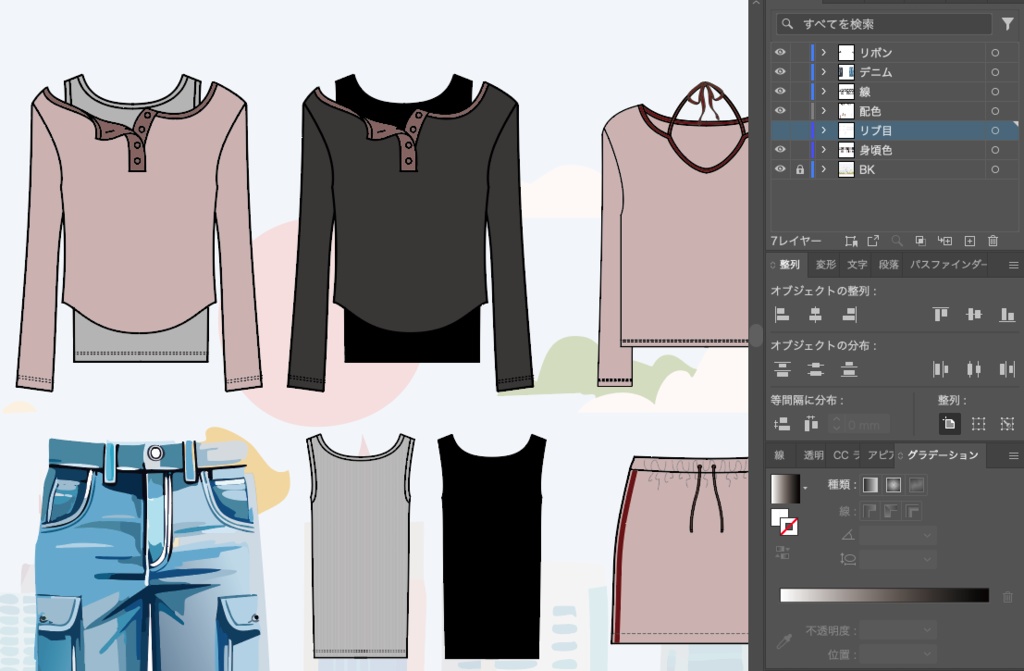Distribute objects by vertical center
The height and width of the screenshot is (671, 1024).
[x=815, y=370]
